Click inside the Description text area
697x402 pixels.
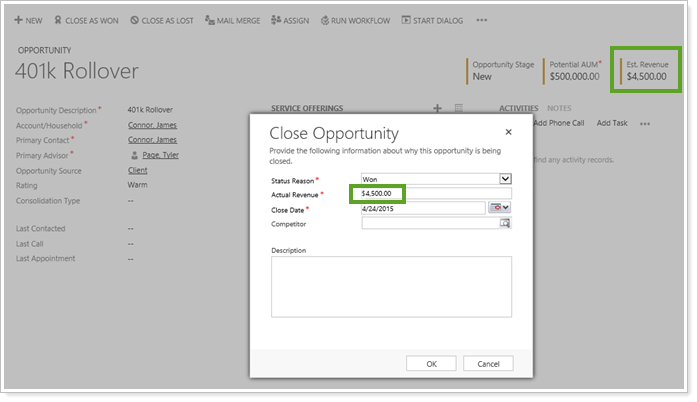coord(391,287)
